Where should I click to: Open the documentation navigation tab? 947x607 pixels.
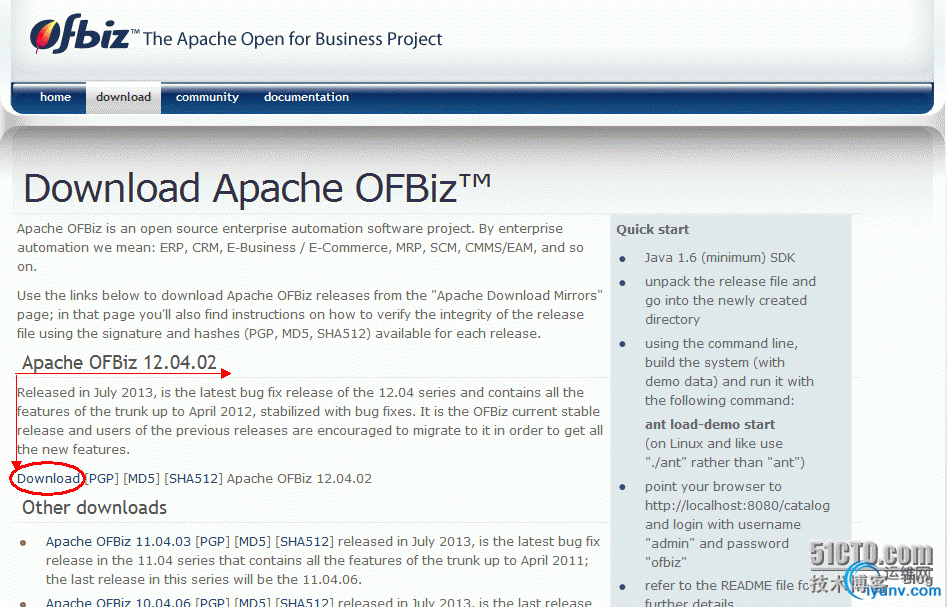pyautogui.click(x=306, y=97)
